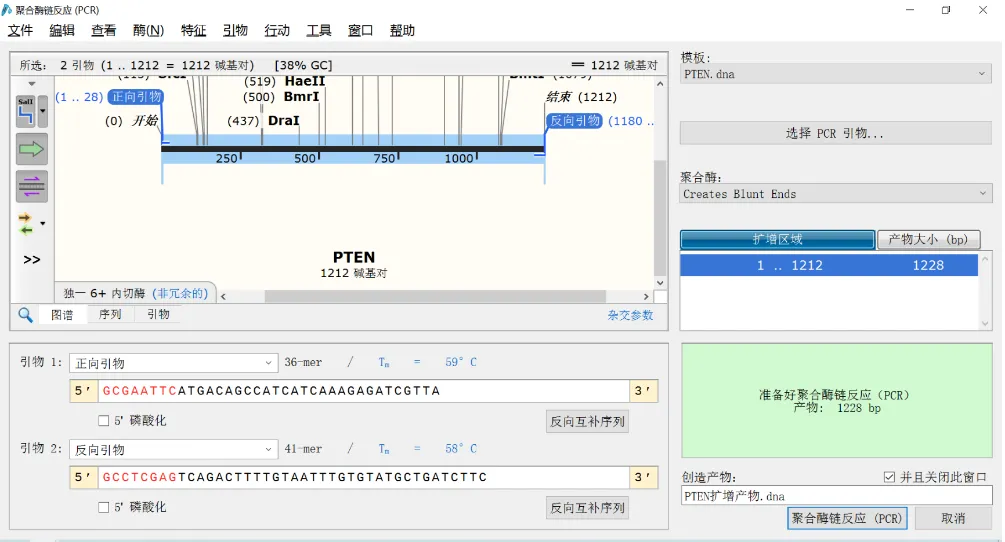The image size is (1005, 542).
Task: Enable 5' phosphorylation for primer 1
Action: click(x=104, y=421)
